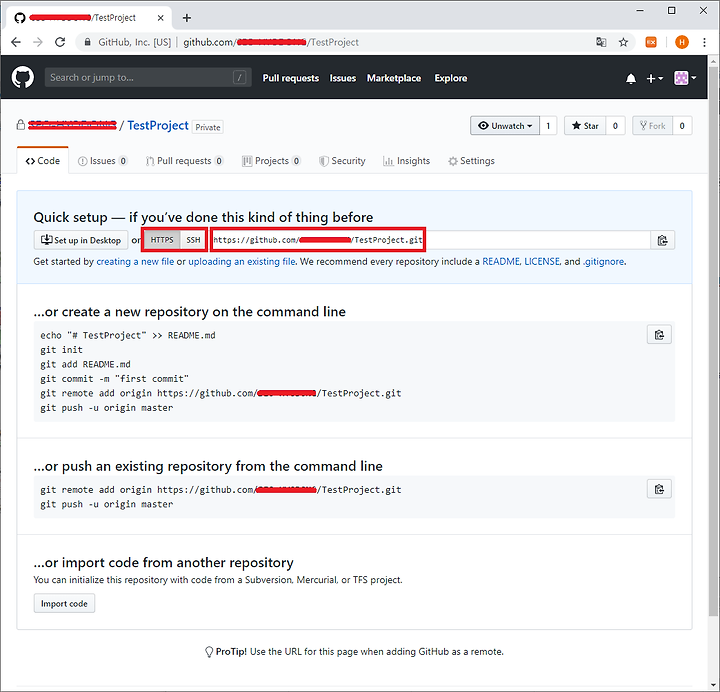Open the plus create-new dropdown menu
Viewport: 720px width, 692px height.
coord(654,79)
